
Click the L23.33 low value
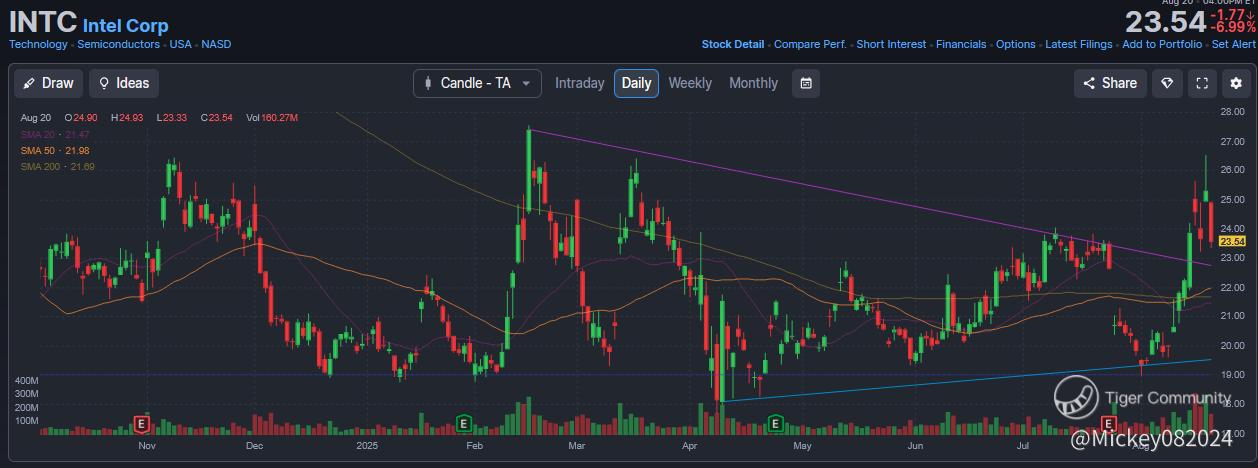[x=174, y=118]
